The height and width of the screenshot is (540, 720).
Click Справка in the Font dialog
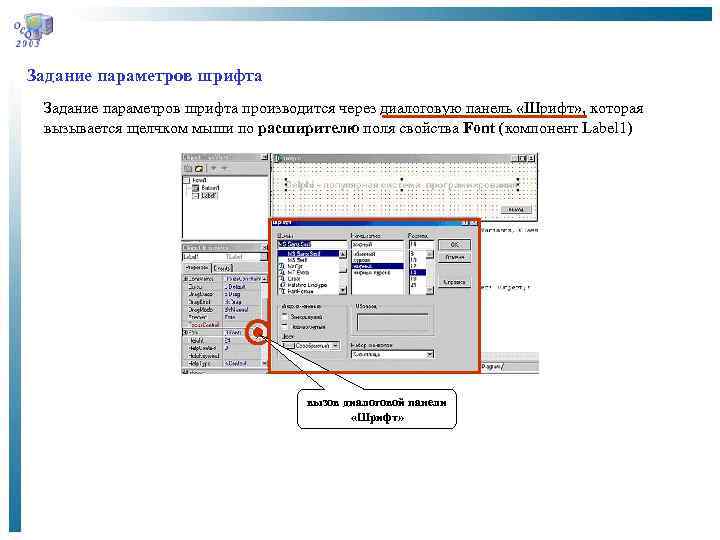click(455, 282)
